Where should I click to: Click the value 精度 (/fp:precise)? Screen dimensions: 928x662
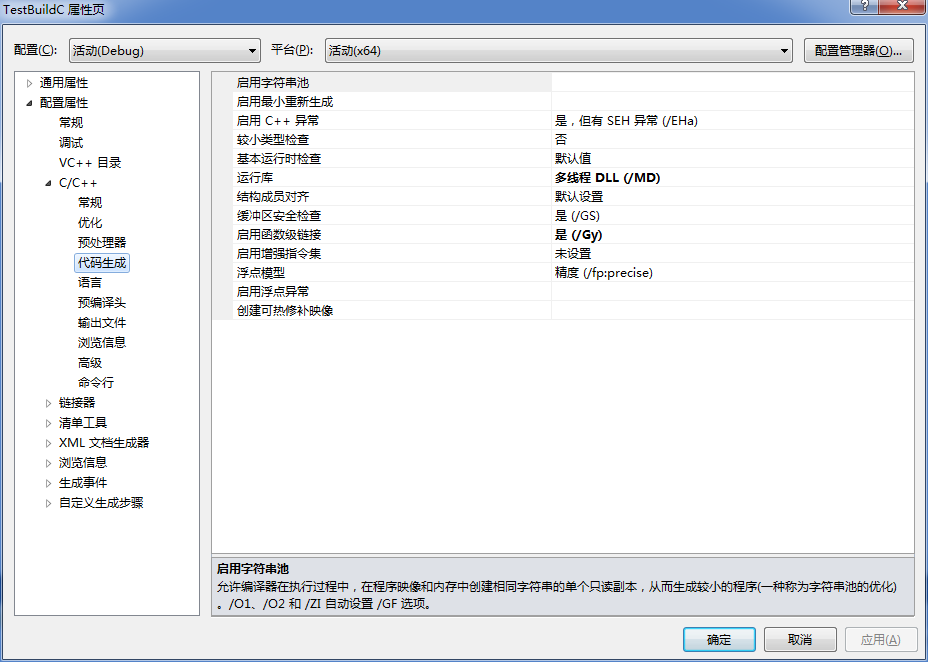click(604, 272)
